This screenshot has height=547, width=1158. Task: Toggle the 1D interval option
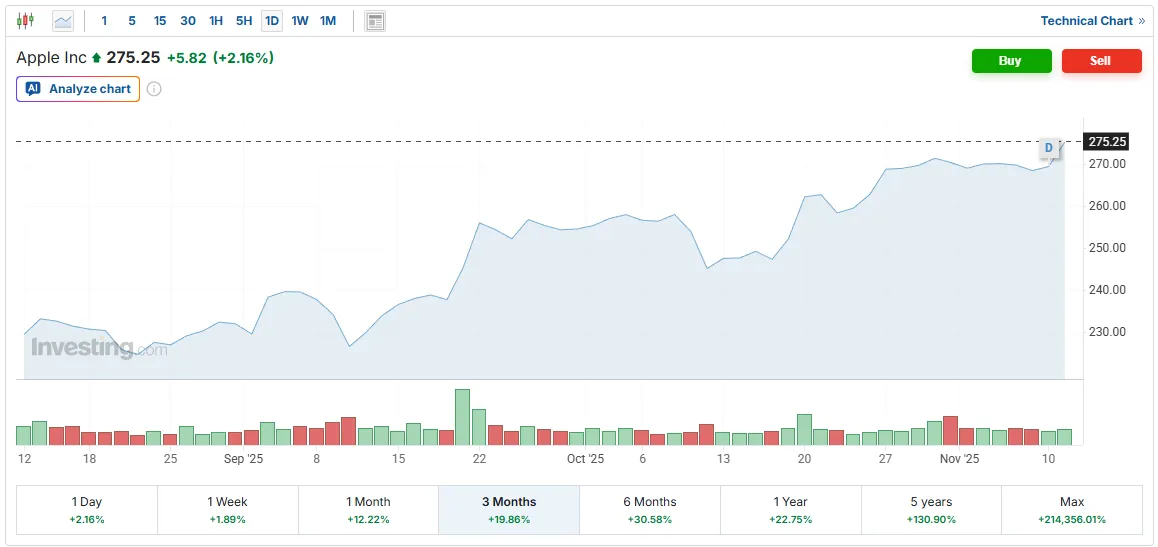pos(272,21)
